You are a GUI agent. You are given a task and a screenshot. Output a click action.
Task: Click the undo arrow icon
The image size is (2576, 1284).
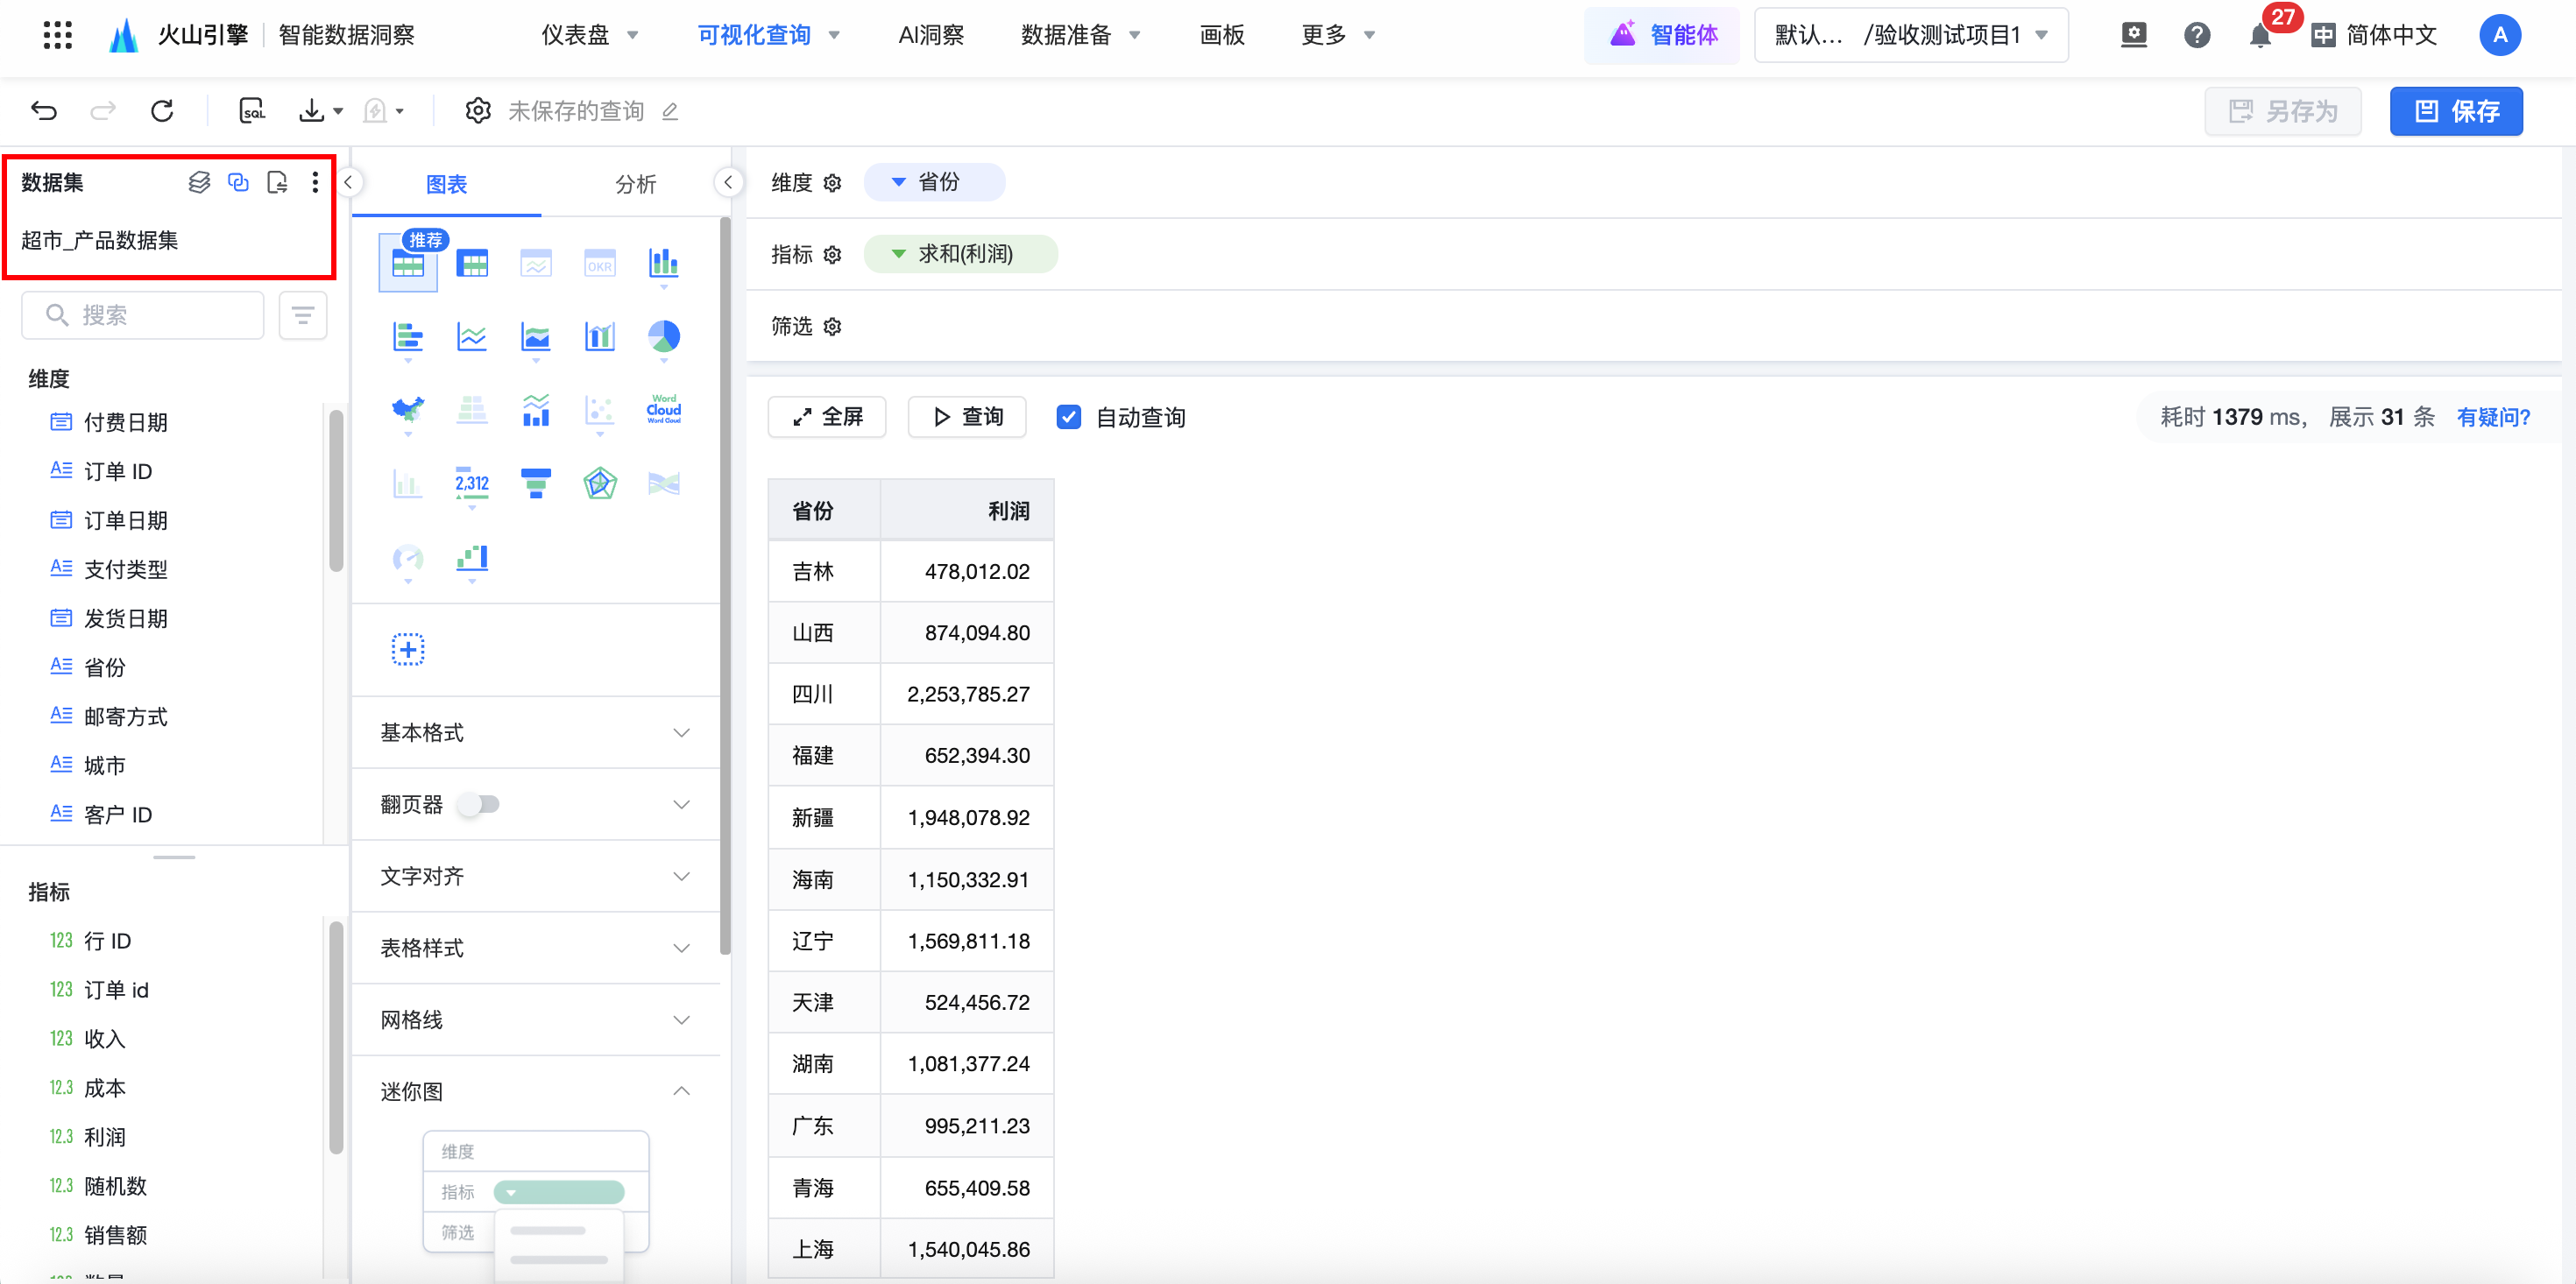pyautogui.click(x=44, y=110)
